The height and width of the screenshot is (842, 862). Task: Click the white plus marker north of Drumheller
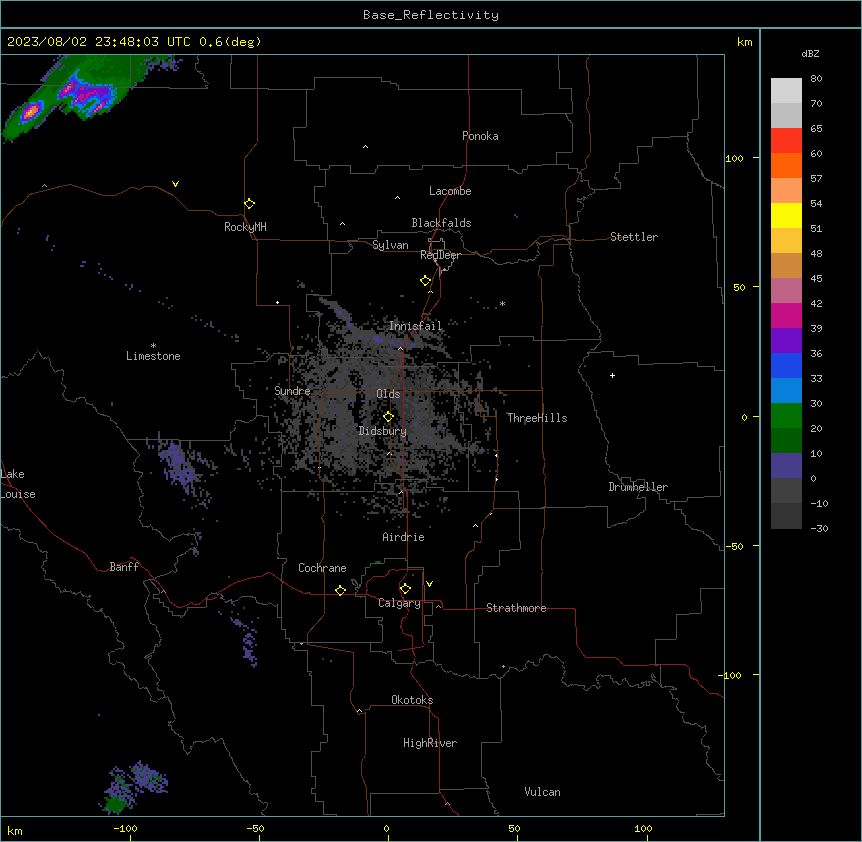612,375
